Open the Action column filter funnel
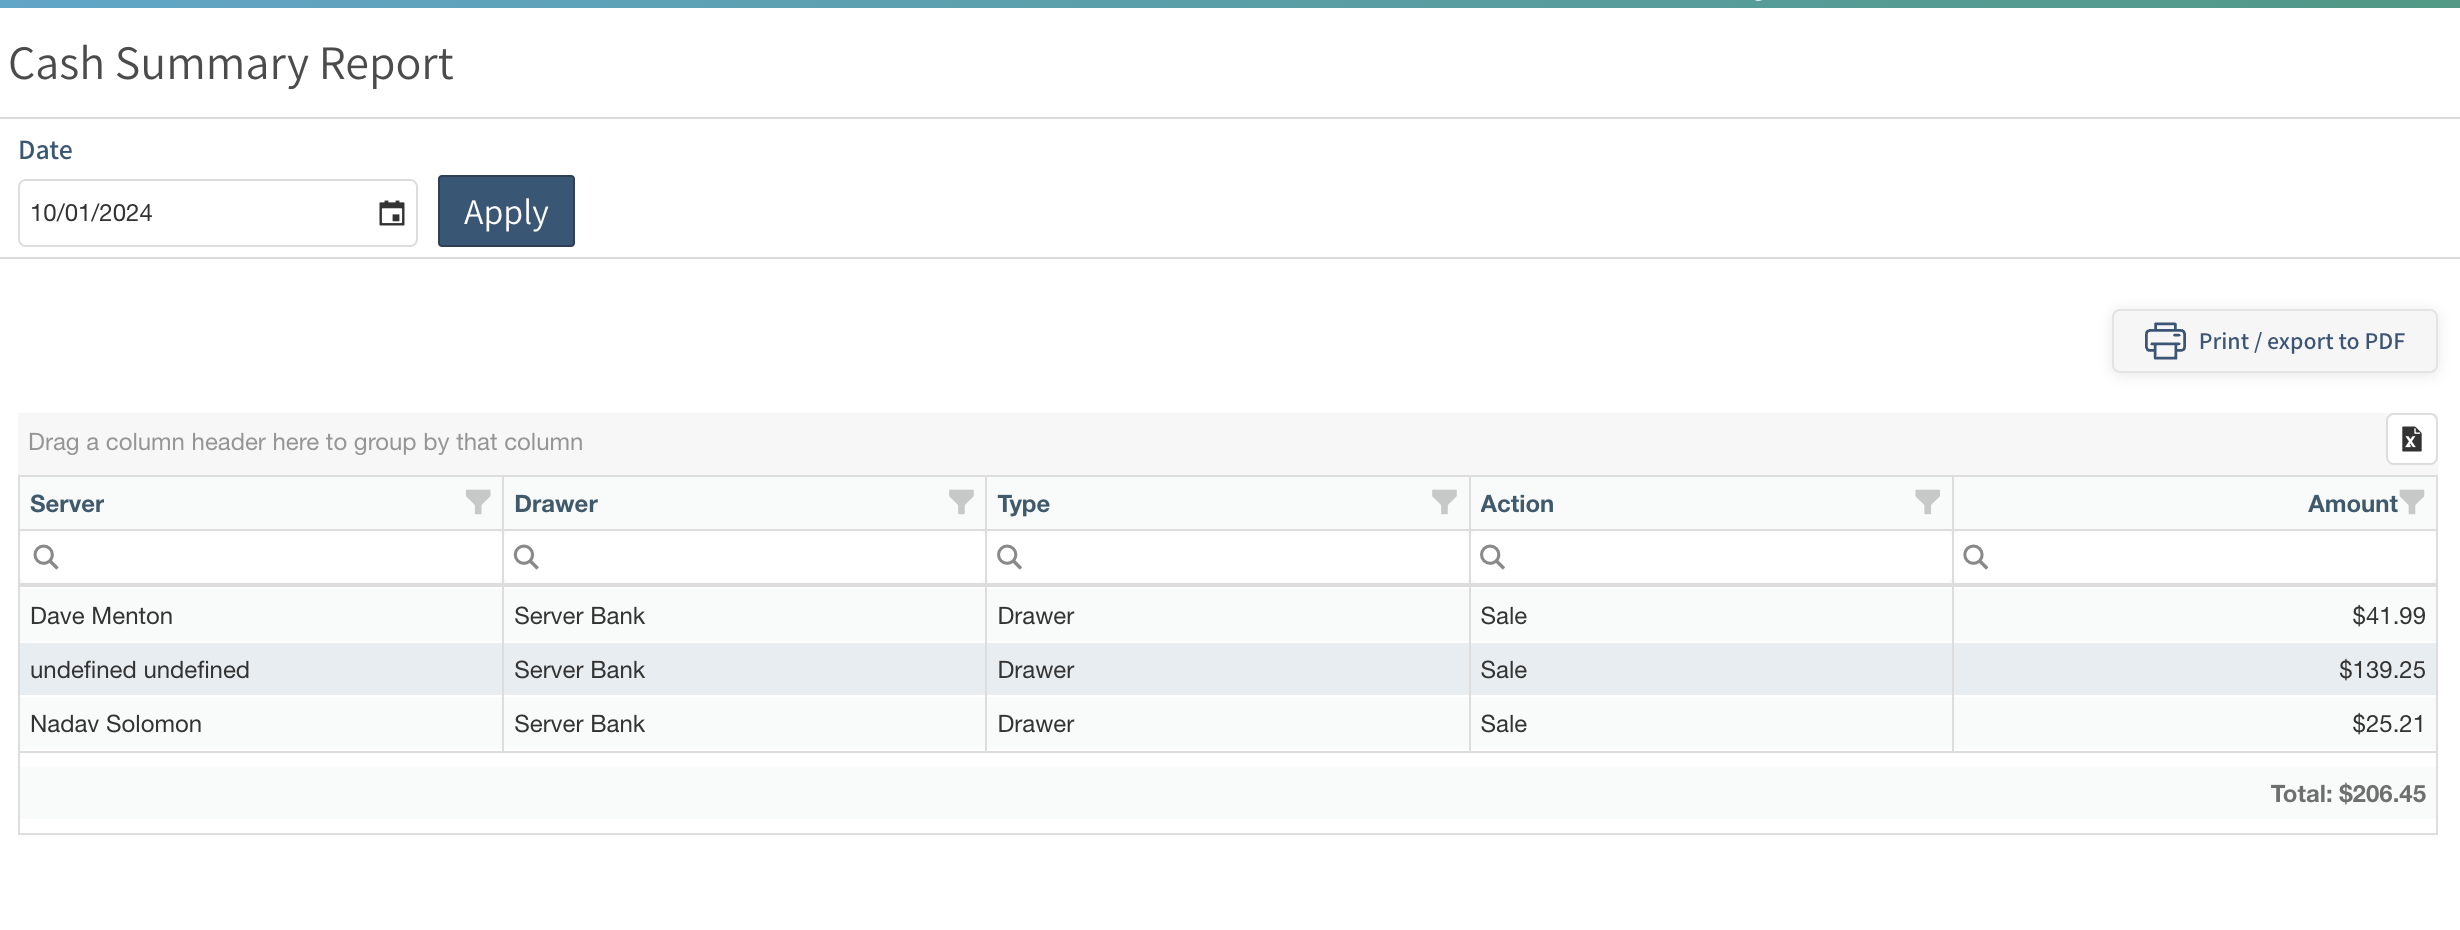Viewport: 2460px width, 930px height. (1927, 502)
